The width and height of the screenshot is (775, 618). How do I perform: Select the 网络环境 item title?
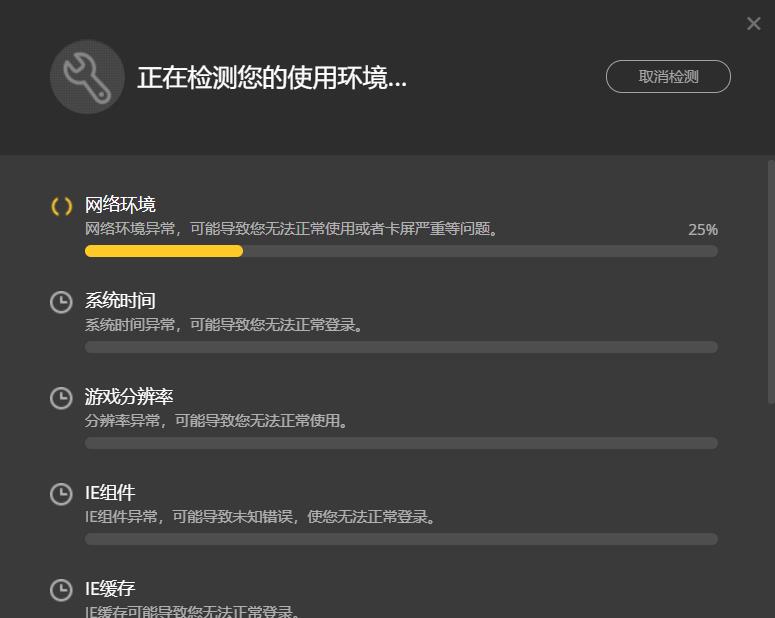point(120,205)
